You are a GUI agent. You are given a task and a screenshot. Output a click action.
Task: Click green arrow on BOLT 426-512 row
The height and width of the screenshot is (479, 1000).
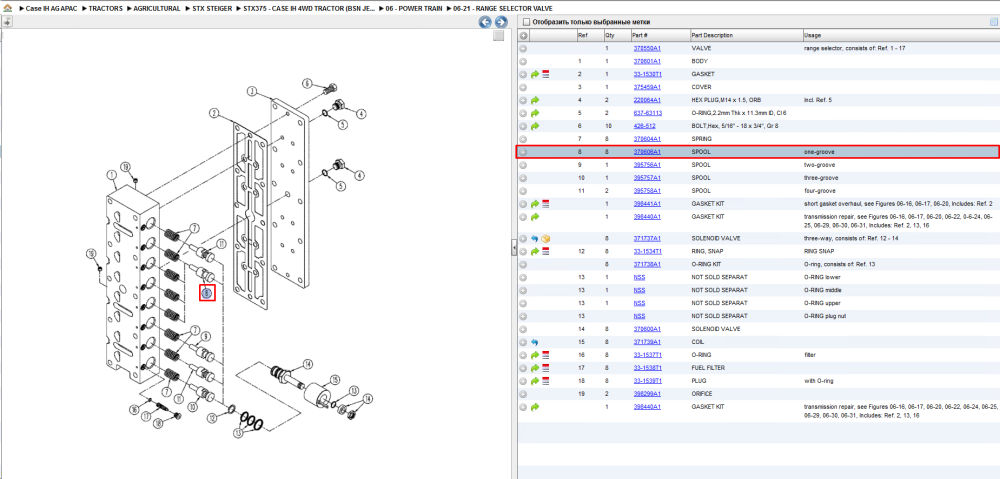click(x=534, y=126)
